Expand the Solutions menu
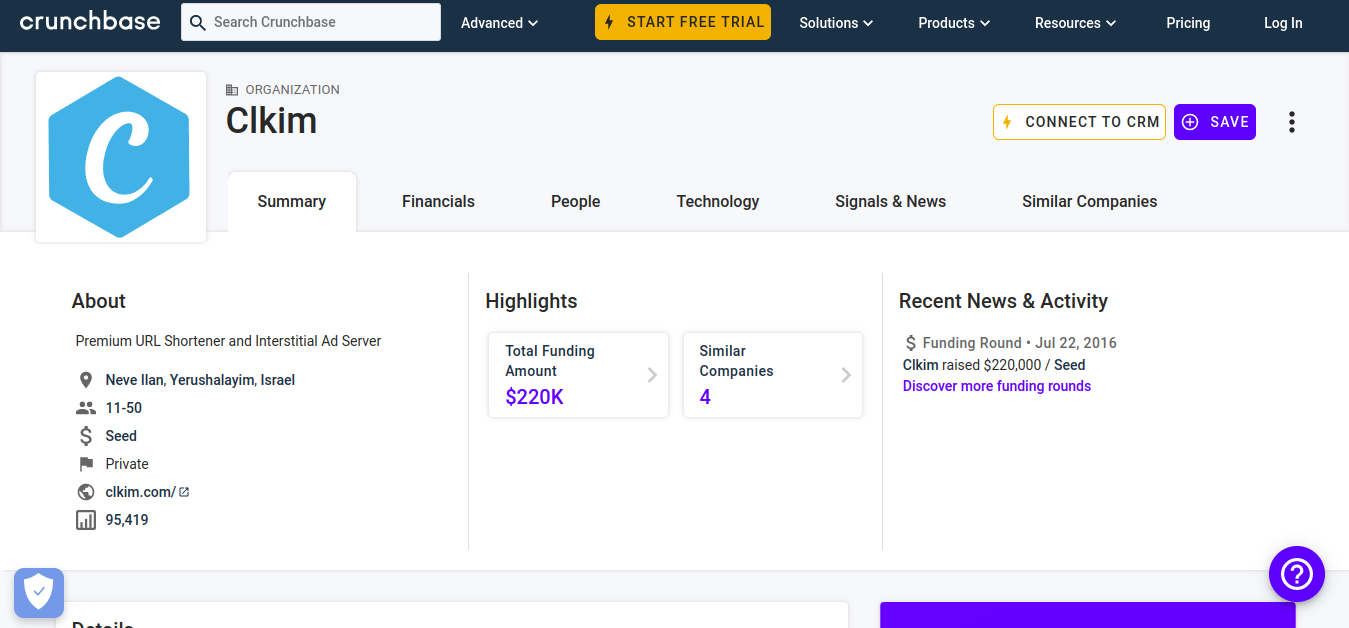This screenshot has width=1349, height=628. point(836,23)
